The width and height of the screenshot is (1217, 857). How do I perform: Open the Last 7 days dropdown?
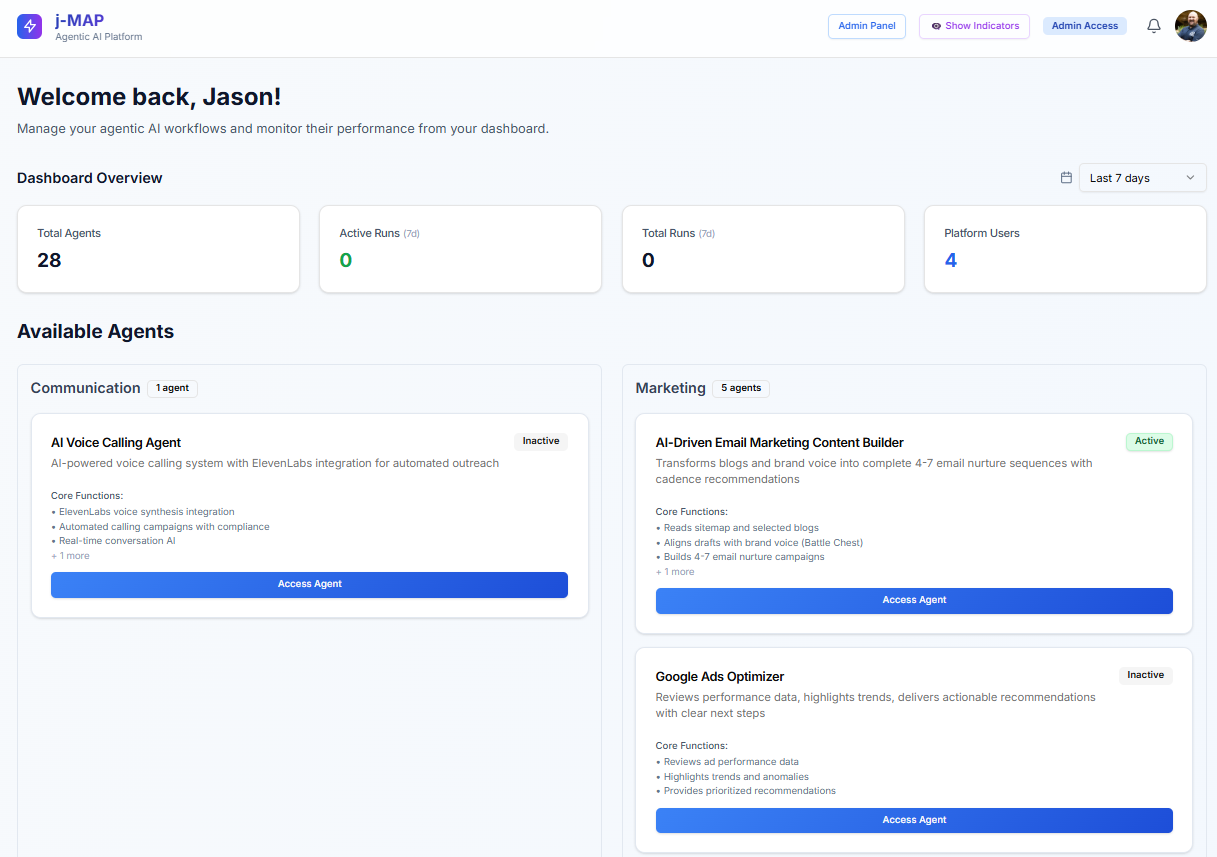click(1142, 177)
